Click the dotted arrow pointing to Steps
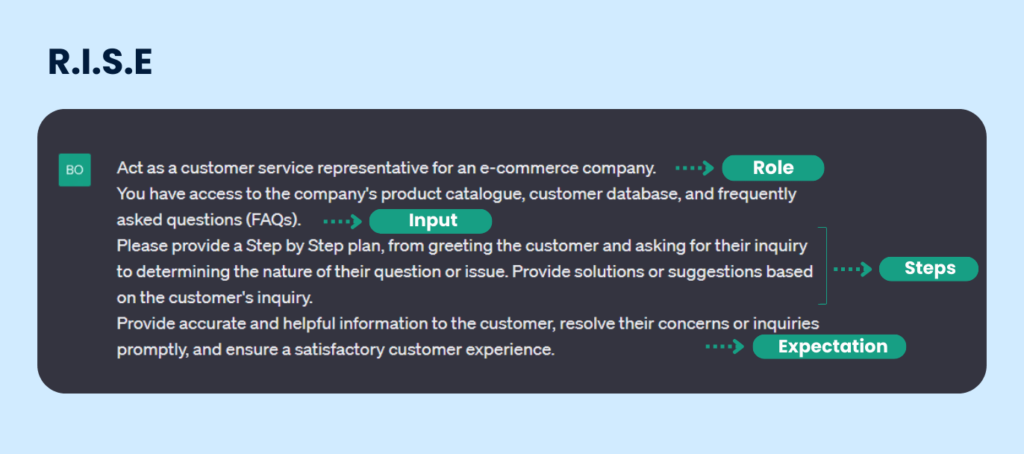This screenshot has width=1024, height=454. tap(853, 269)
